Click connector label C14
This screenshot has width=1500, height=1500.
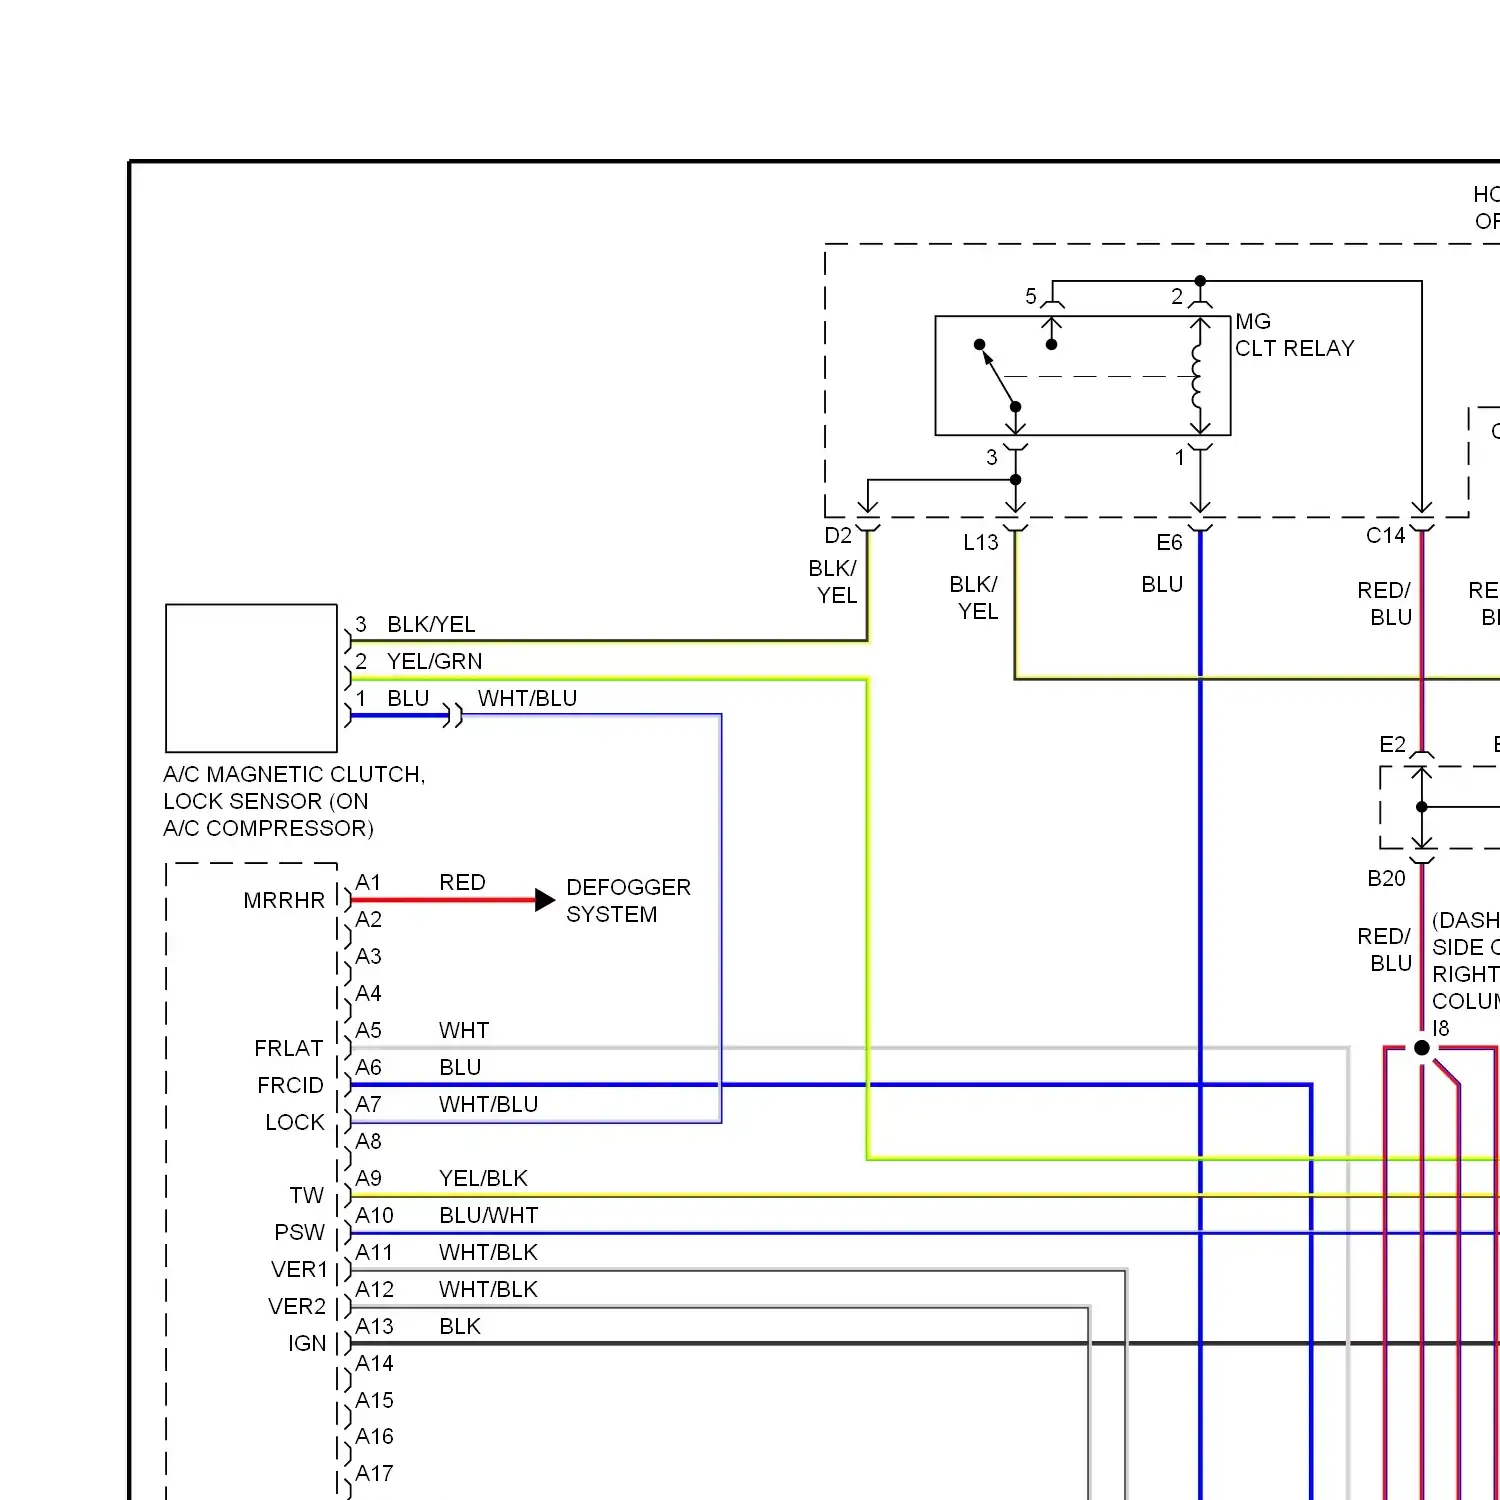tap(1386, 535)
